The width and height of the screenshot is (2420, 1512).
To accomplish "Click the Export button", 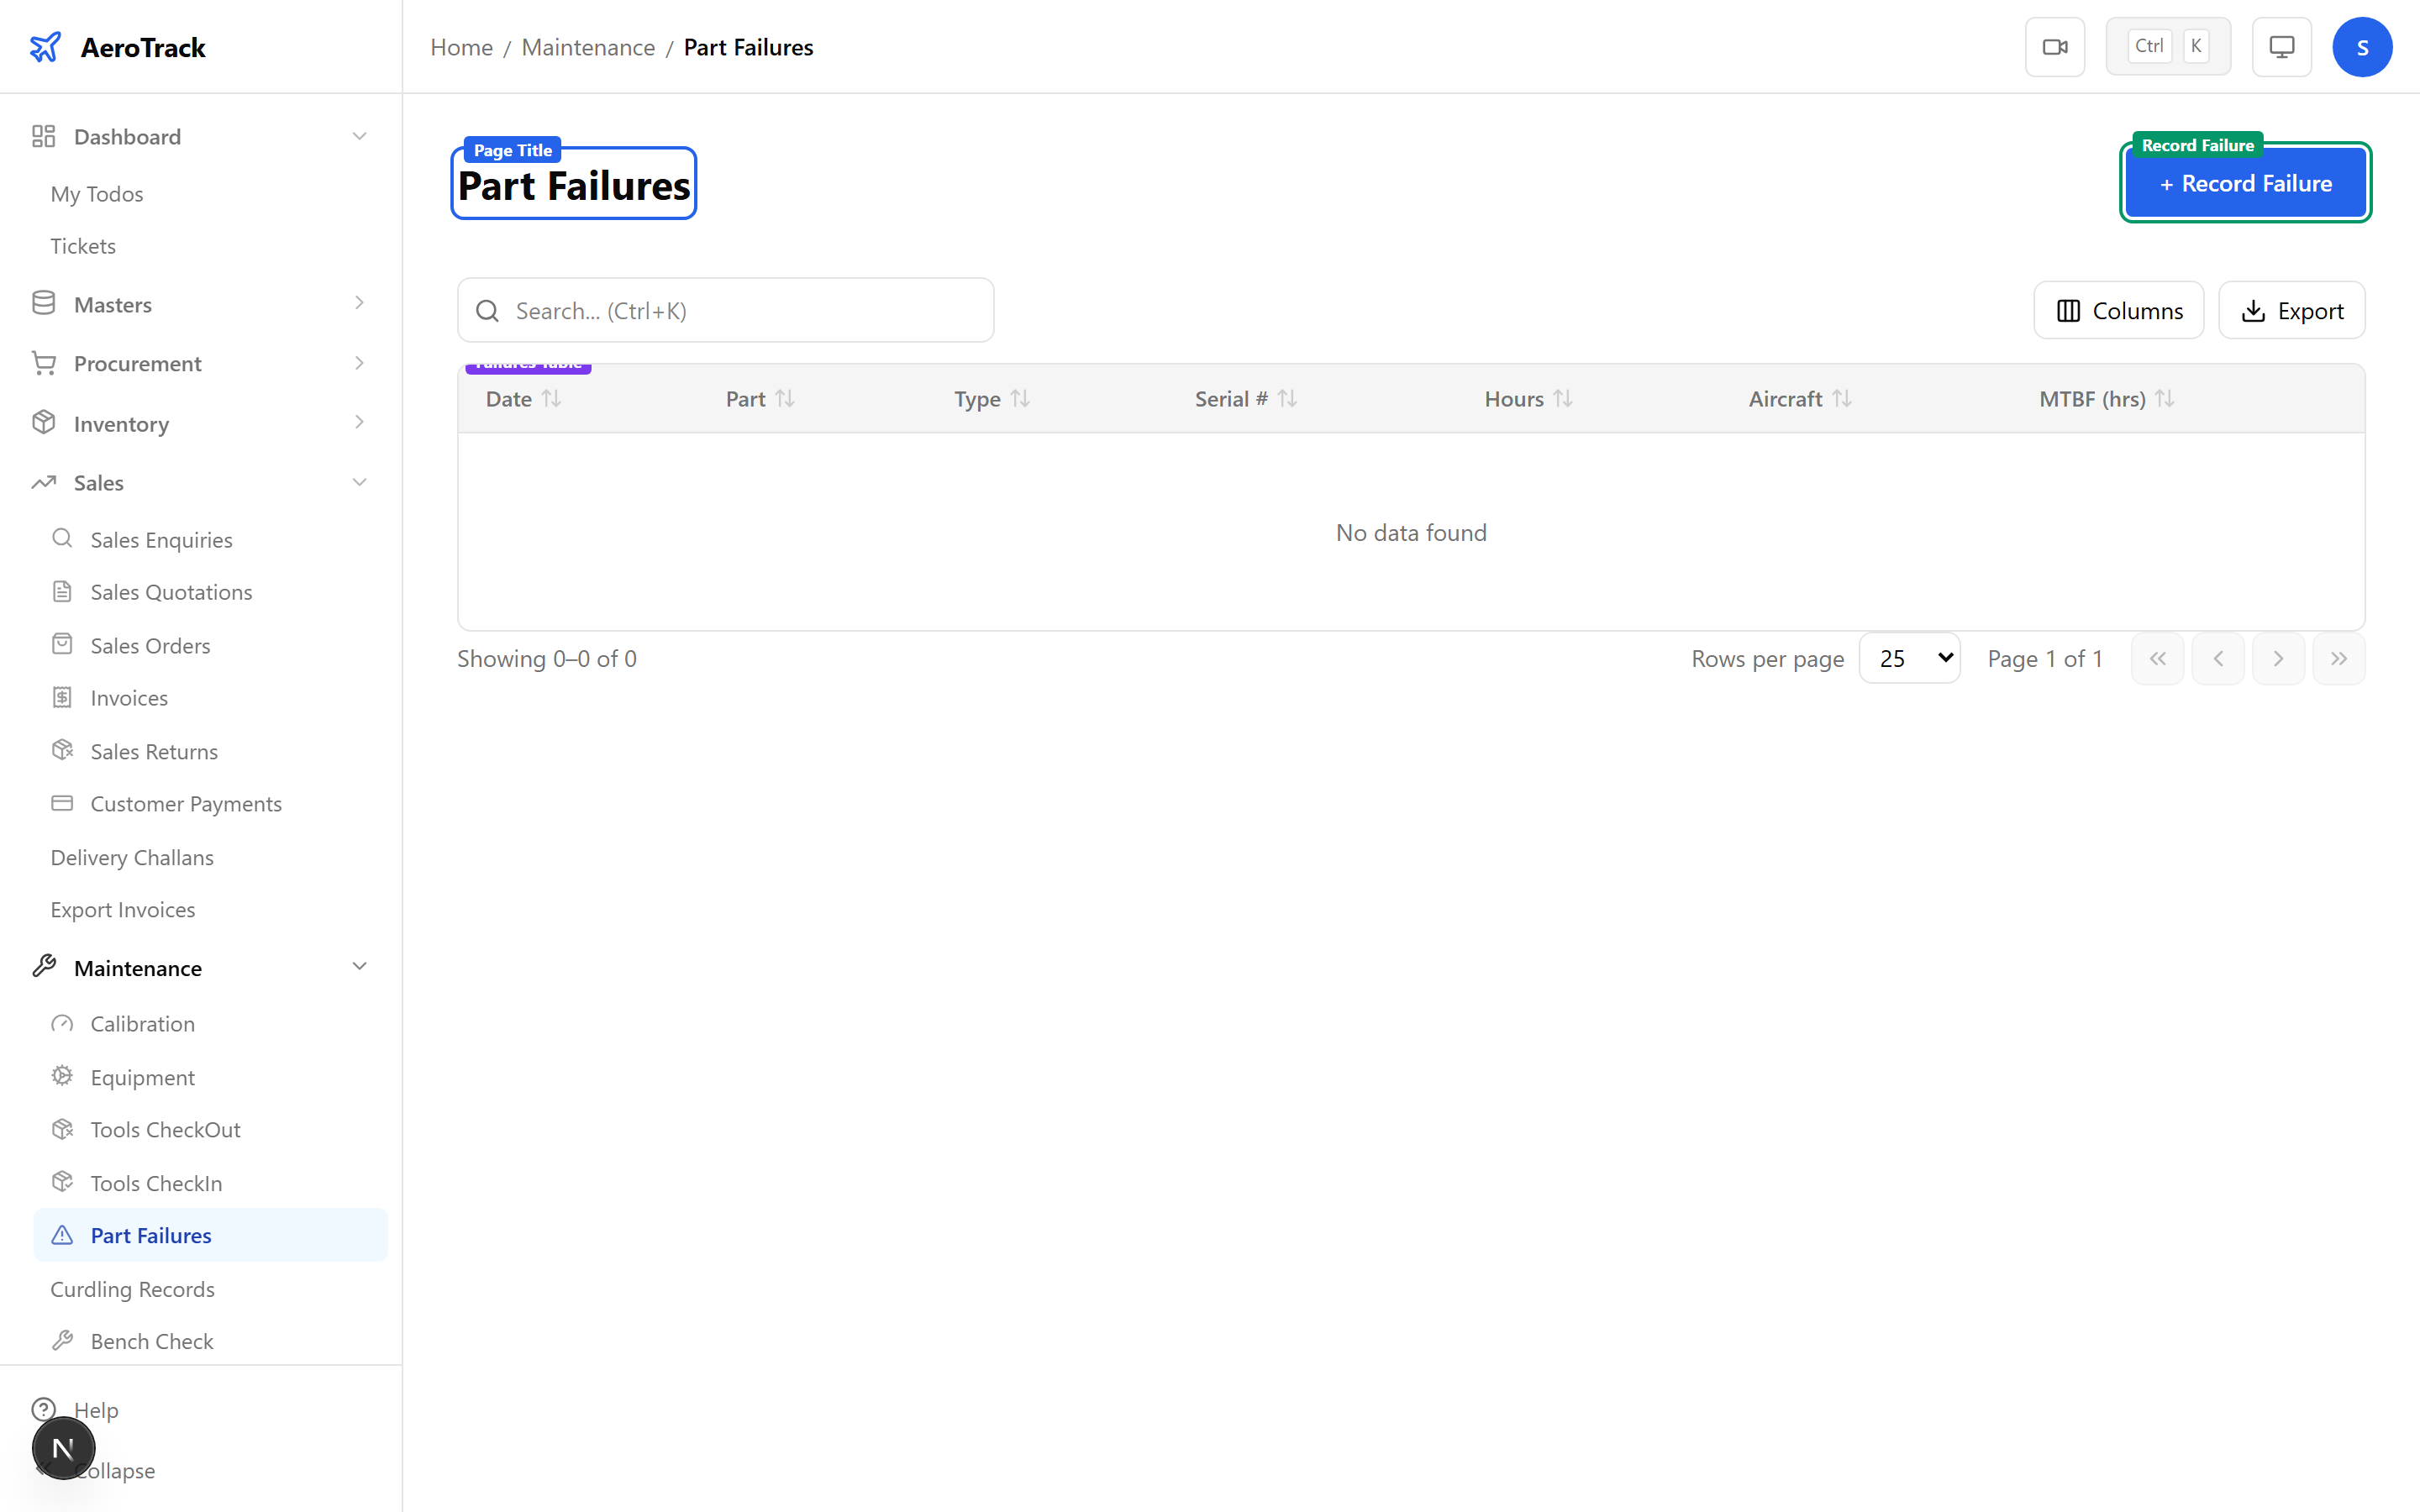I will tap(2291, 311).
